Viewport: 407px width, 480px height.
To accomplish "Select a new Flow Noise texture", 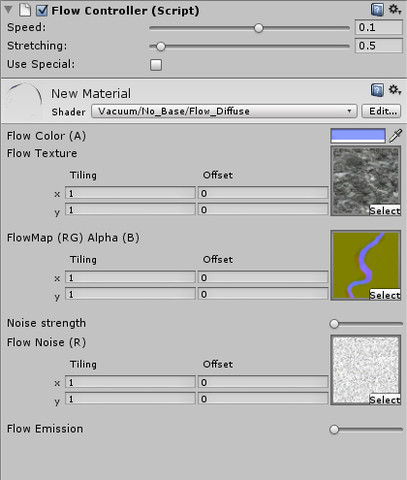I will pos(385,399).
